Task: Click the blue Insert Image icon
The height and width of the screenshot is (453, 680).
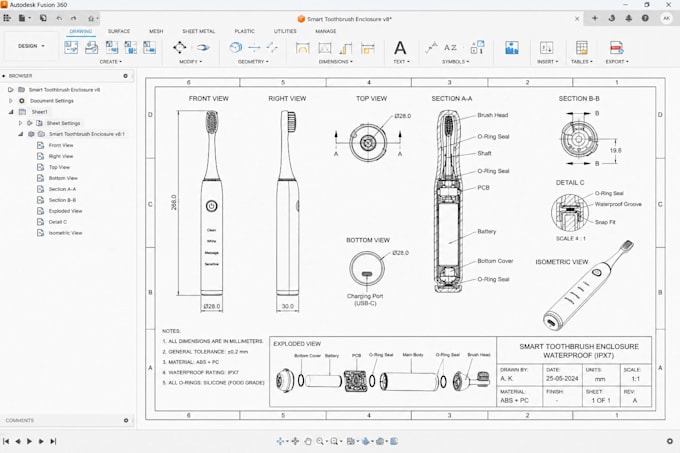Action: 512,48
